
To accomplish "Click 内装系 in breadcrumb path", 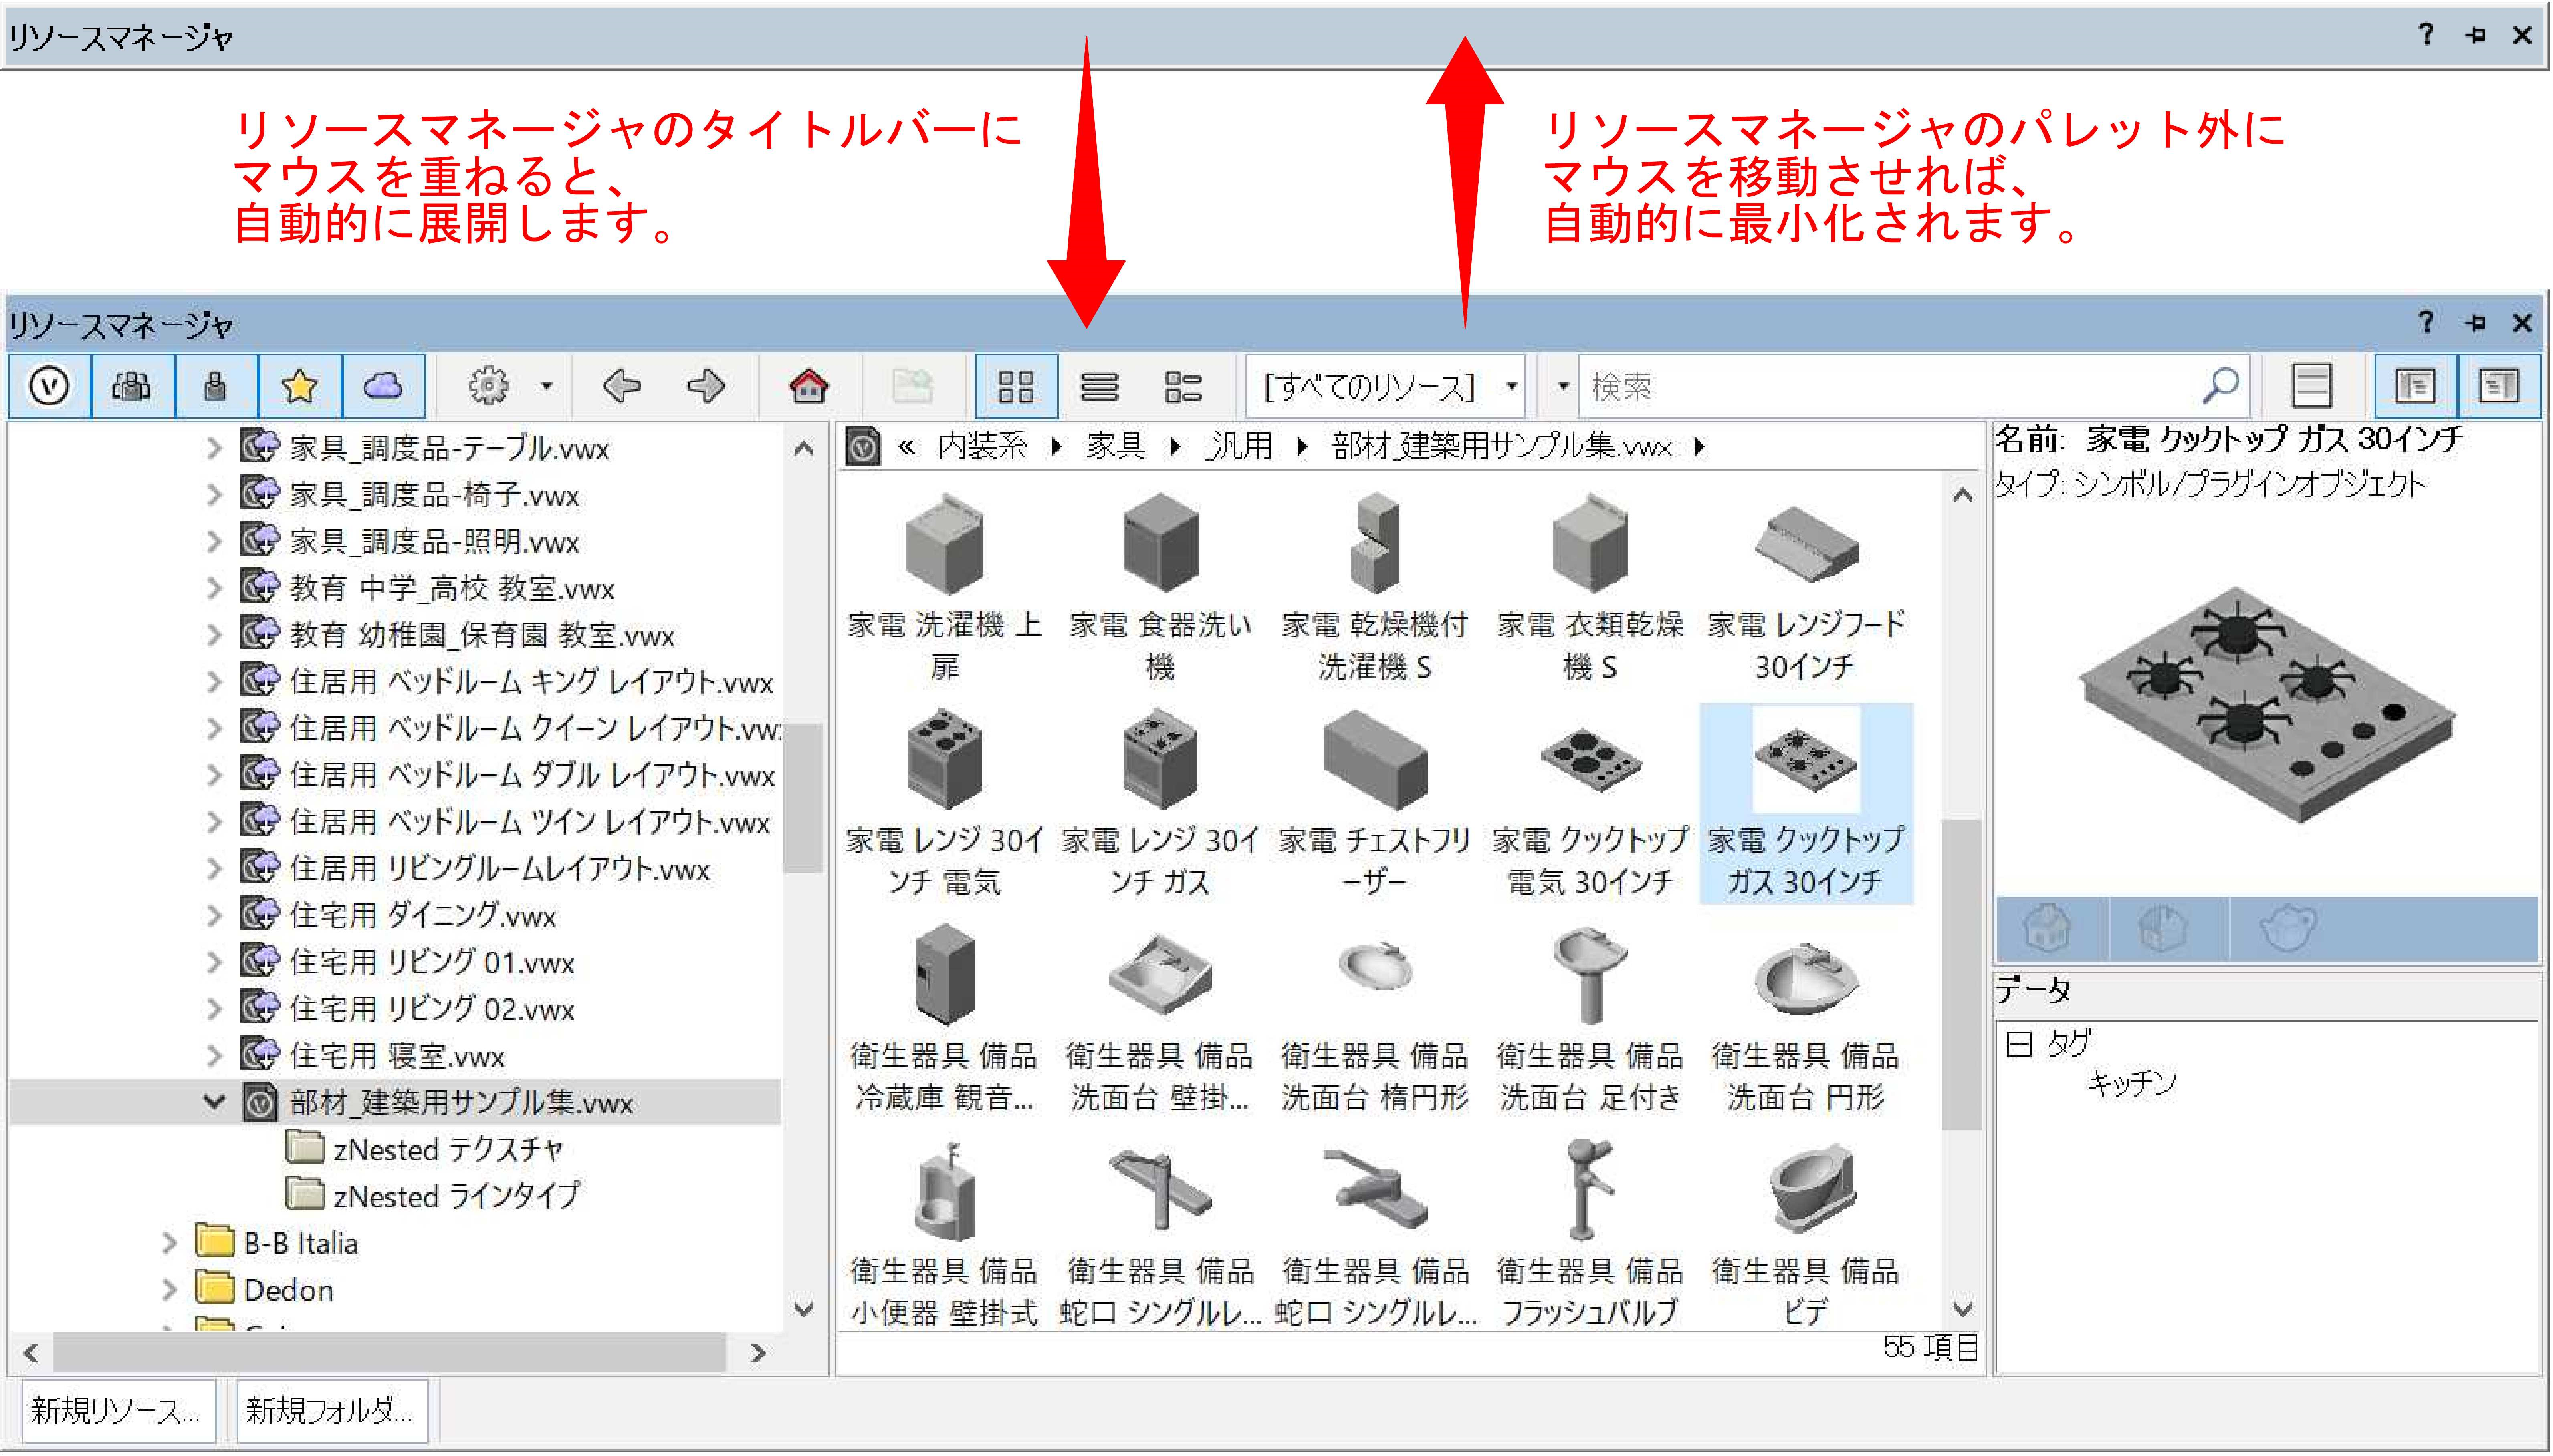I will click(x=982, y=446).
